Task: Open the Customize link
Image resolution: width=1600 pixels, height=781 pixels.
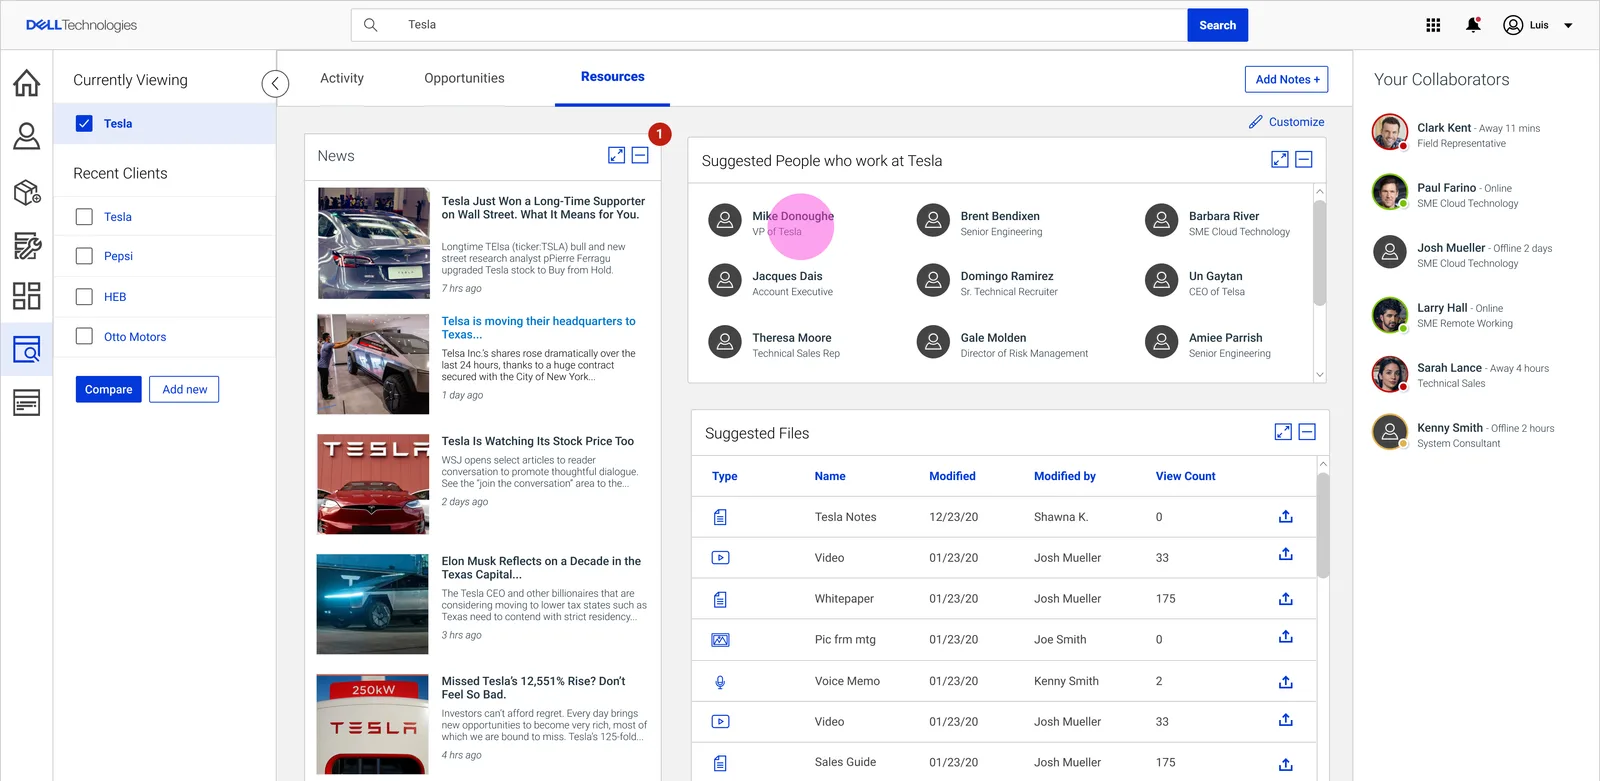Action: [1297, 122]
